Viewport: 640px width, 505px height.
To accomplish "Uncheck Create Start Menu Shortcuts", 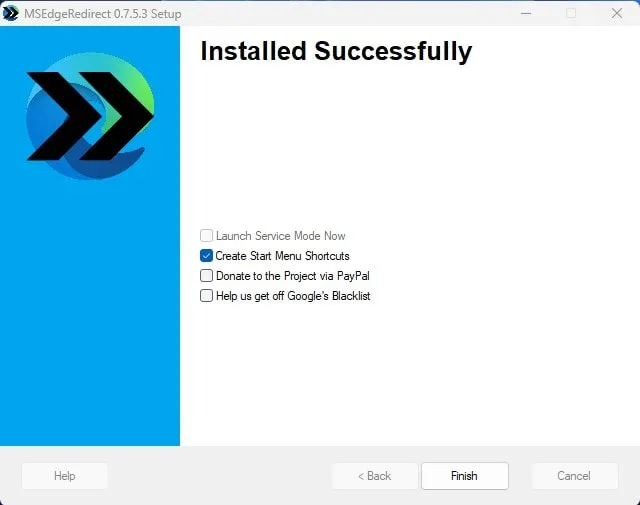I will coord(206,256).
